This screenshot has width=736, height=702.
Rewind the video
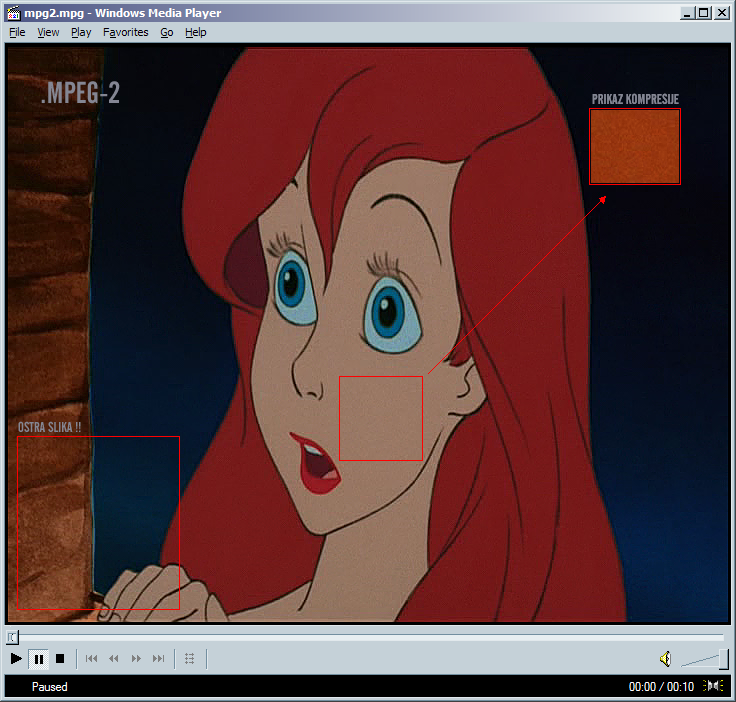[x=114, y=659]
